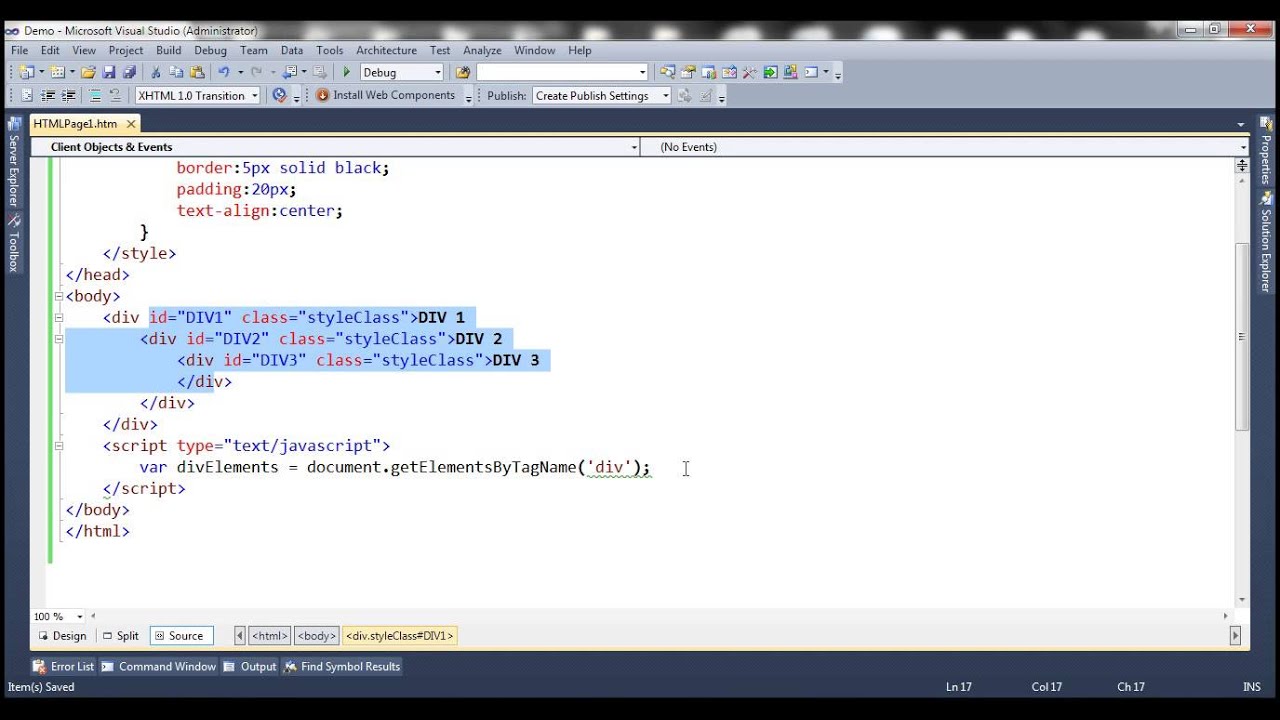
Task: Open the Command Window panel tab
Action: (158, 667)
